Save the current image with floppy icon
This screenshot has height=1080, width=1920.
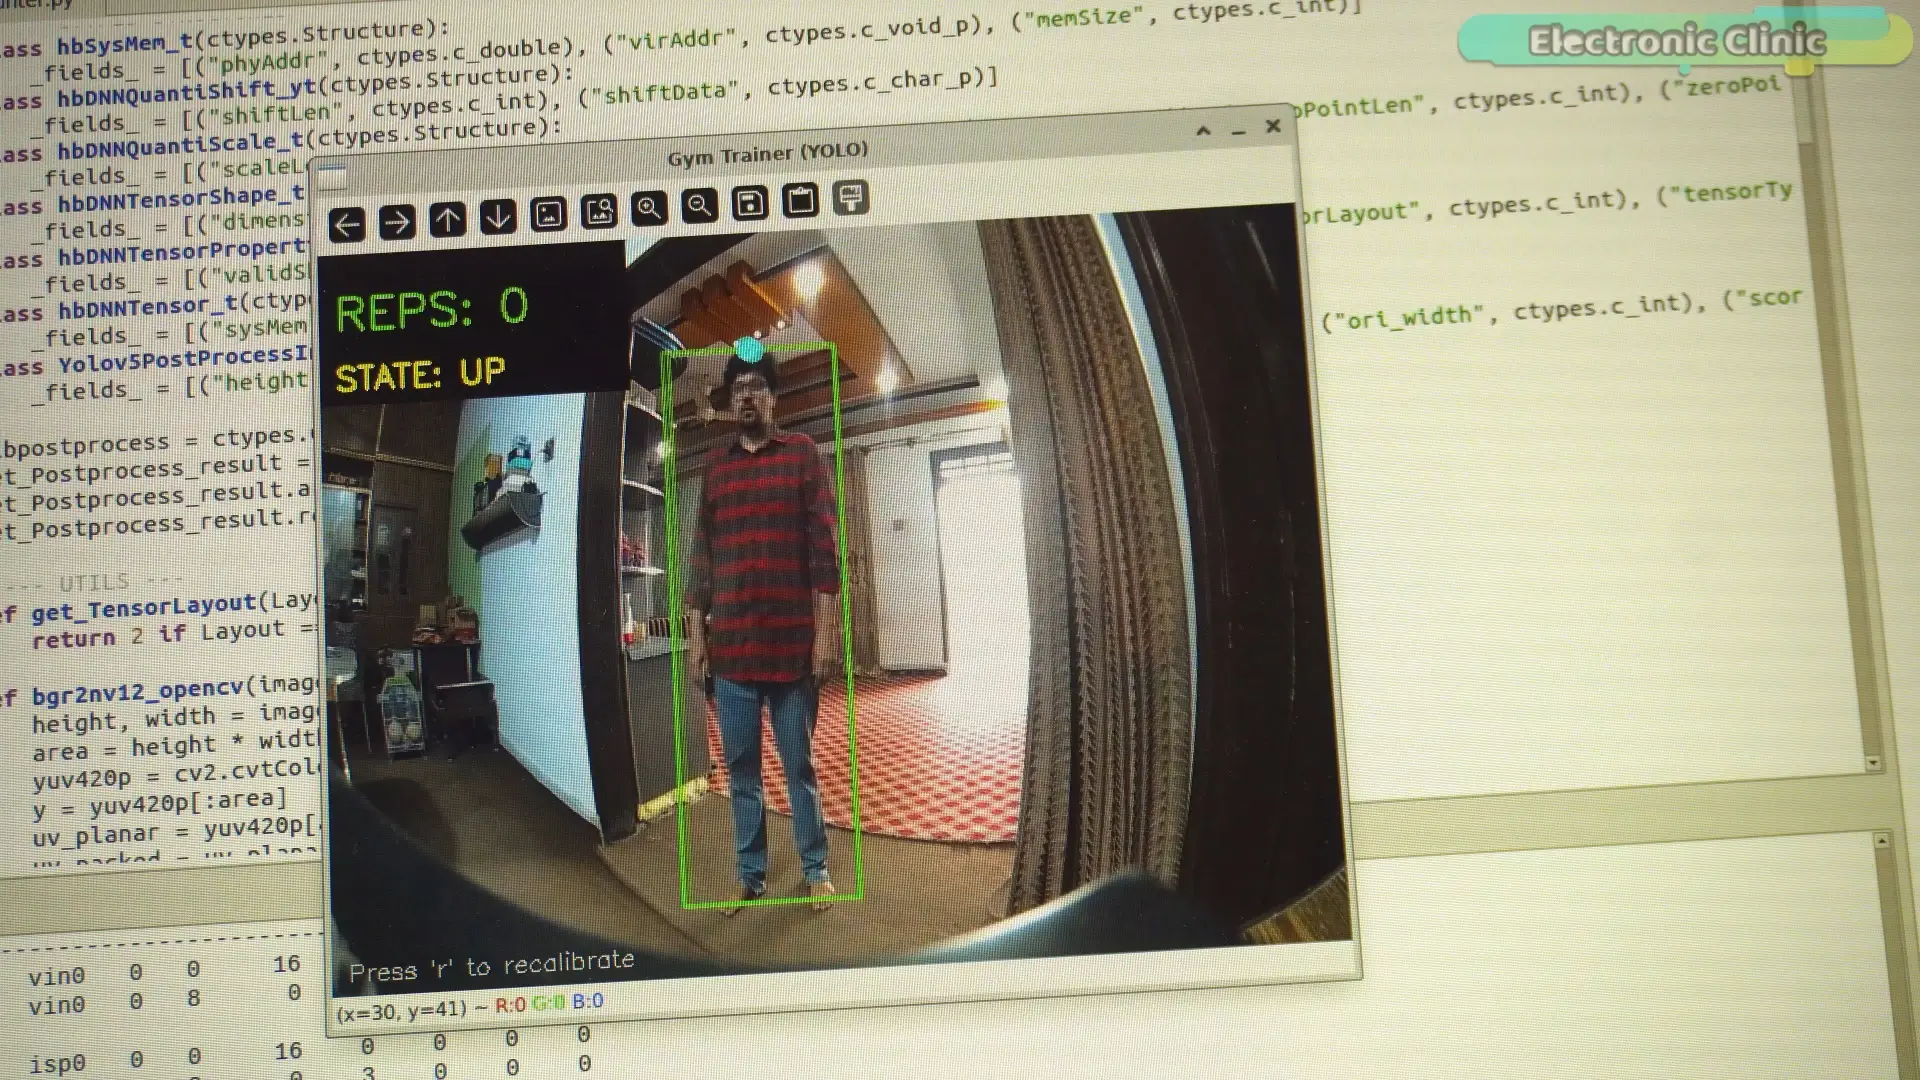[x=750, y=203]
